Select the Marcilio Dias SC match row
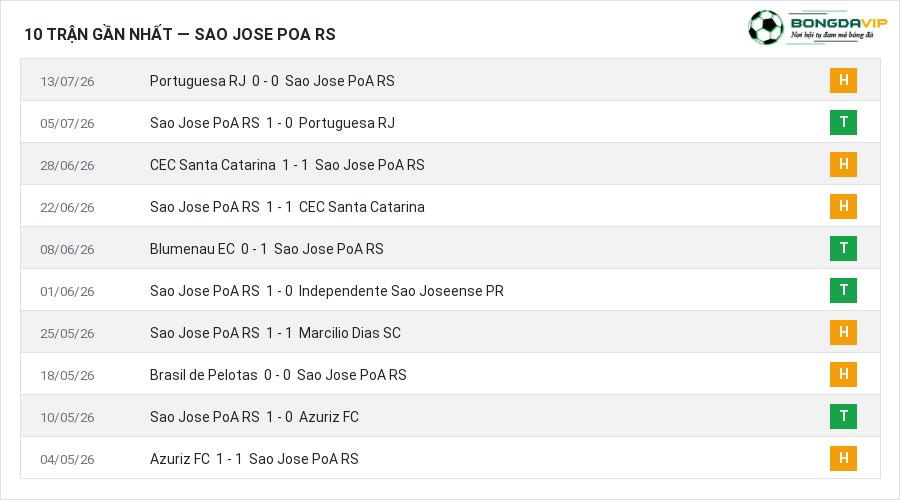 (450, 332)
